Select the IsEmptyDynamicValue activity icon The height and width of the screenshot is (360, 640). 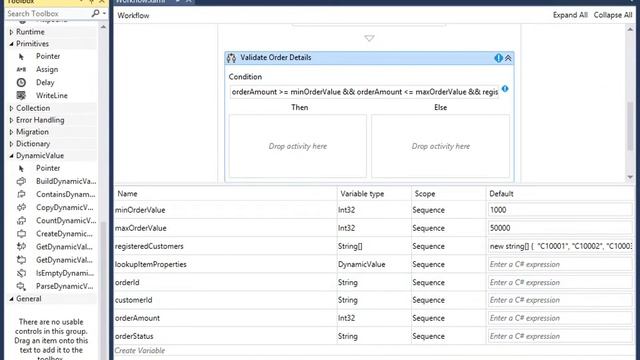point(21,273)
